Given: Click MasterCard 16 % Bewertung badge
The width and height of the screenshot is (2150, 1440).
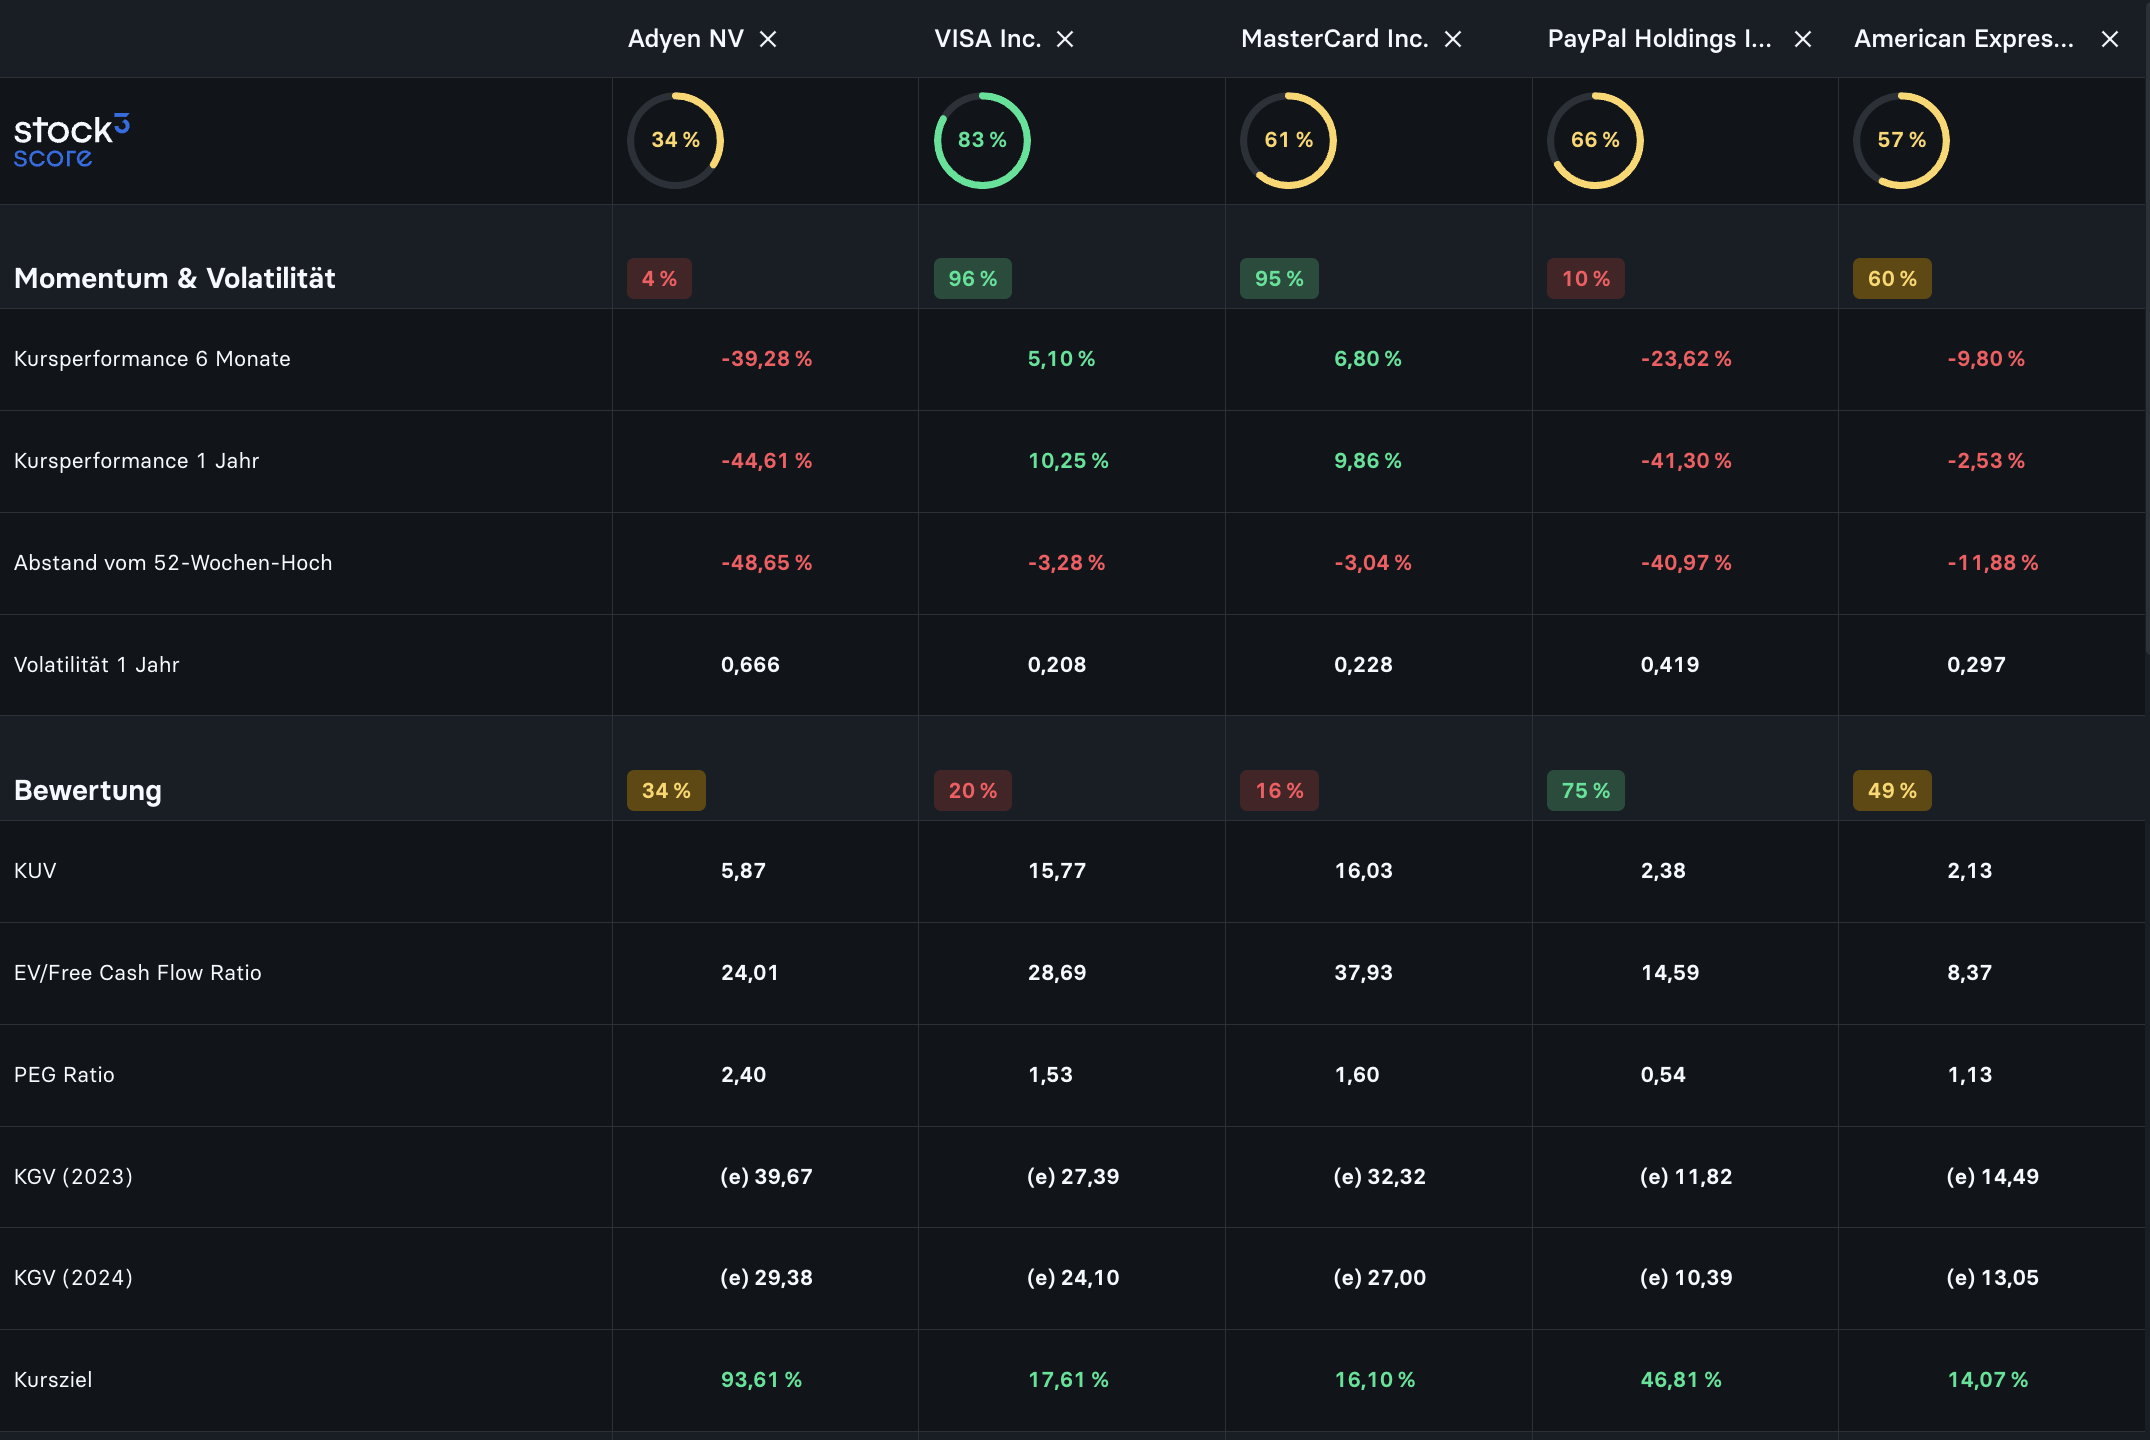Looking at the screenshot, I should [1279, 791].
